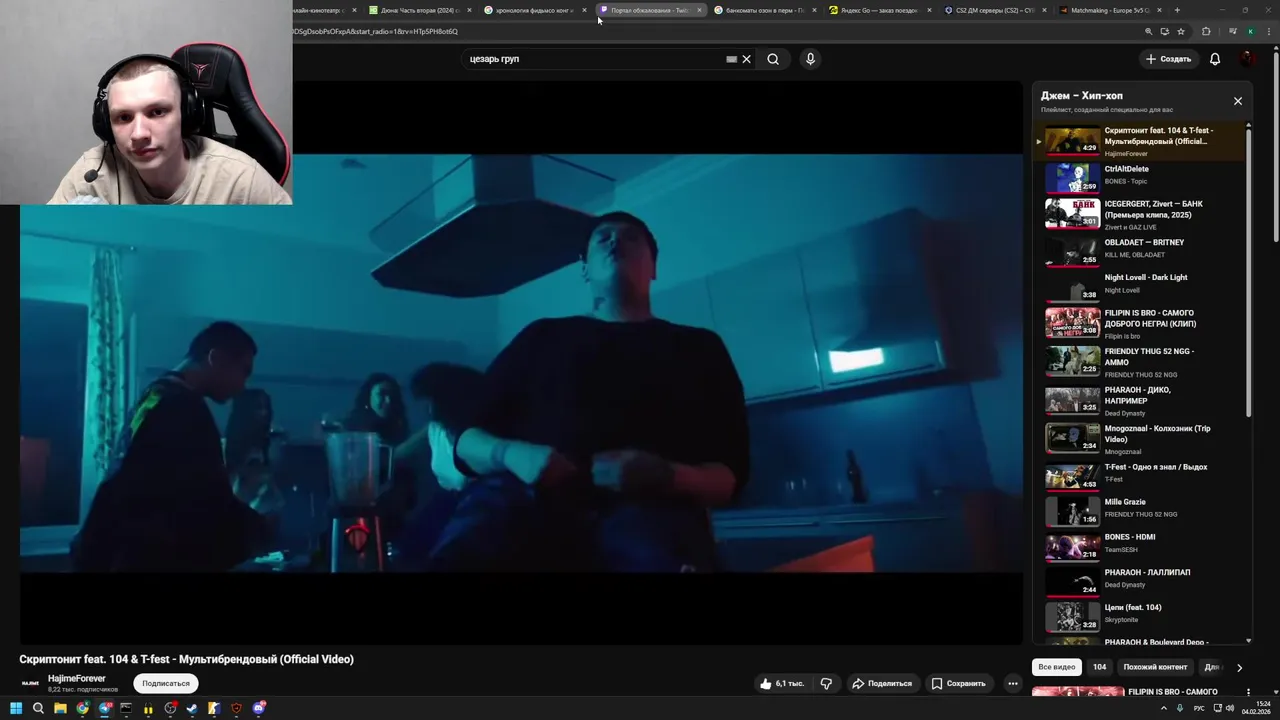1280x720 pixels.
Task: Switch to Chrome in the taskbar
Action: click(x=82, y=708)
